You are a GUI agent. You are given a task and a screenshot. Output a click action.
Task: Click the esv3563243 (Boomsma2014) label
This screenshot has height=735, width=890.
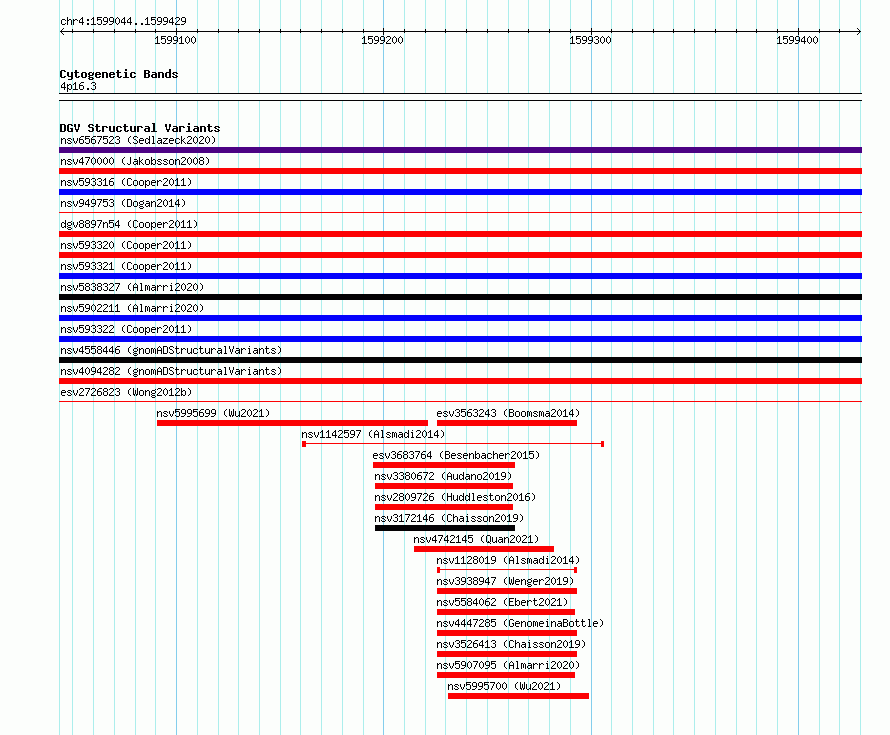click(x=508, y=413)
